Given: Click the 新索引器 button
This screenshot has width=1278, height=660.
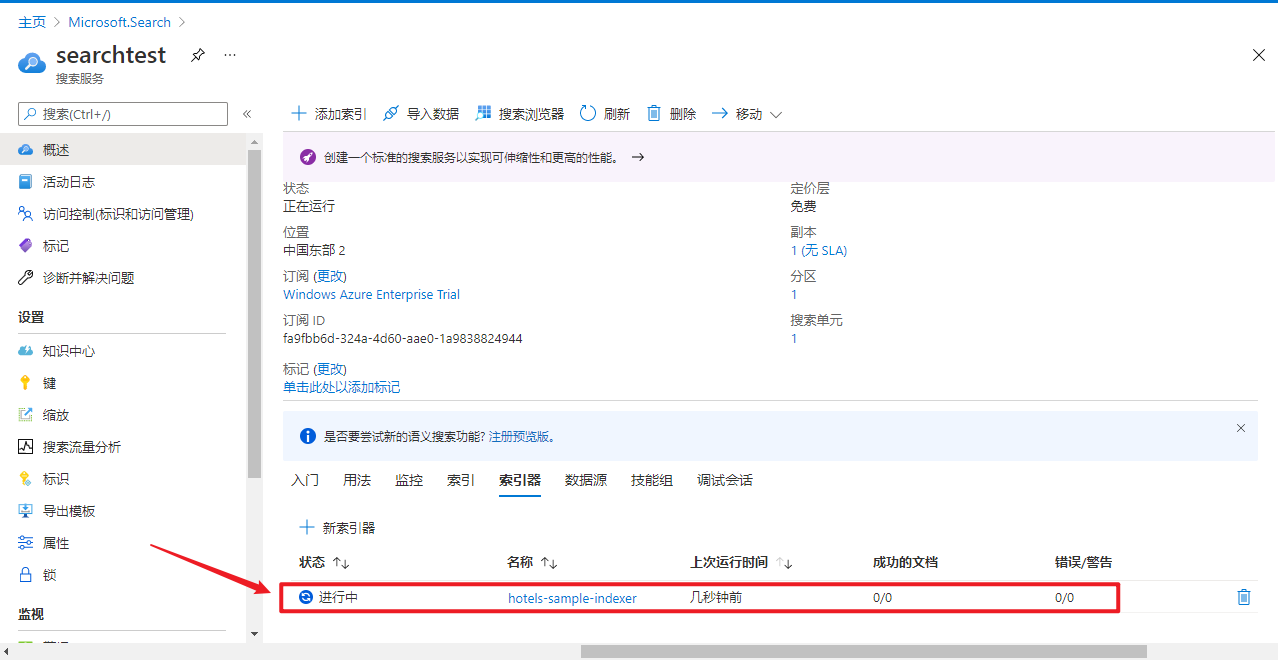Looking at the screenshot, I should (337, 527).
